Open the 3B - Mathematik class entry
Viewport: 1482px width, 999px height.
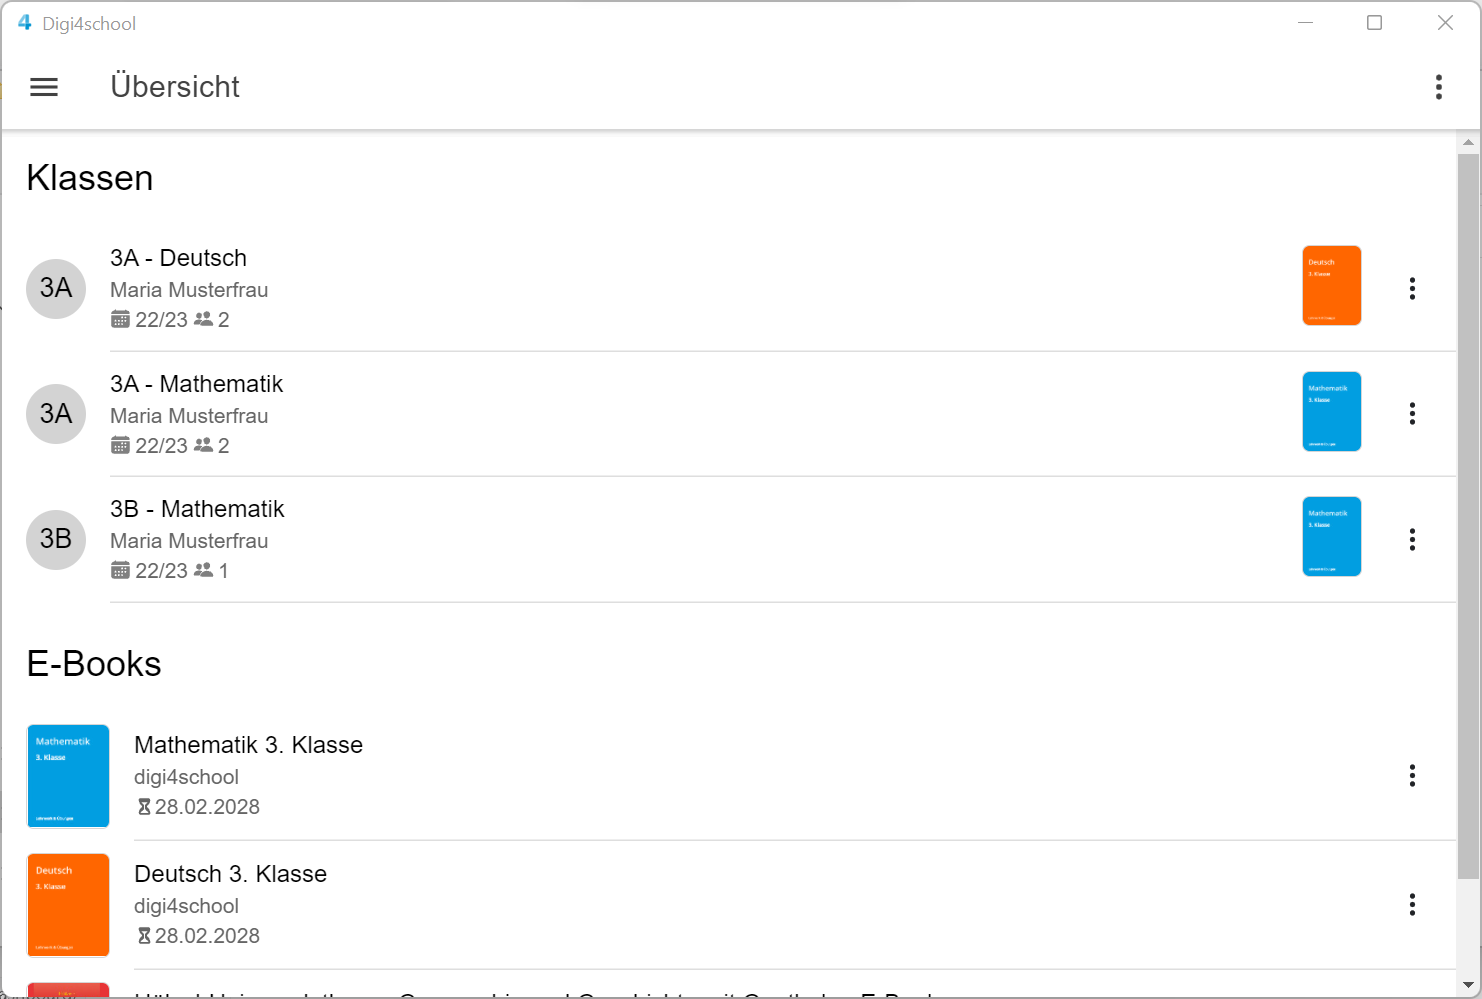(198, 509)
